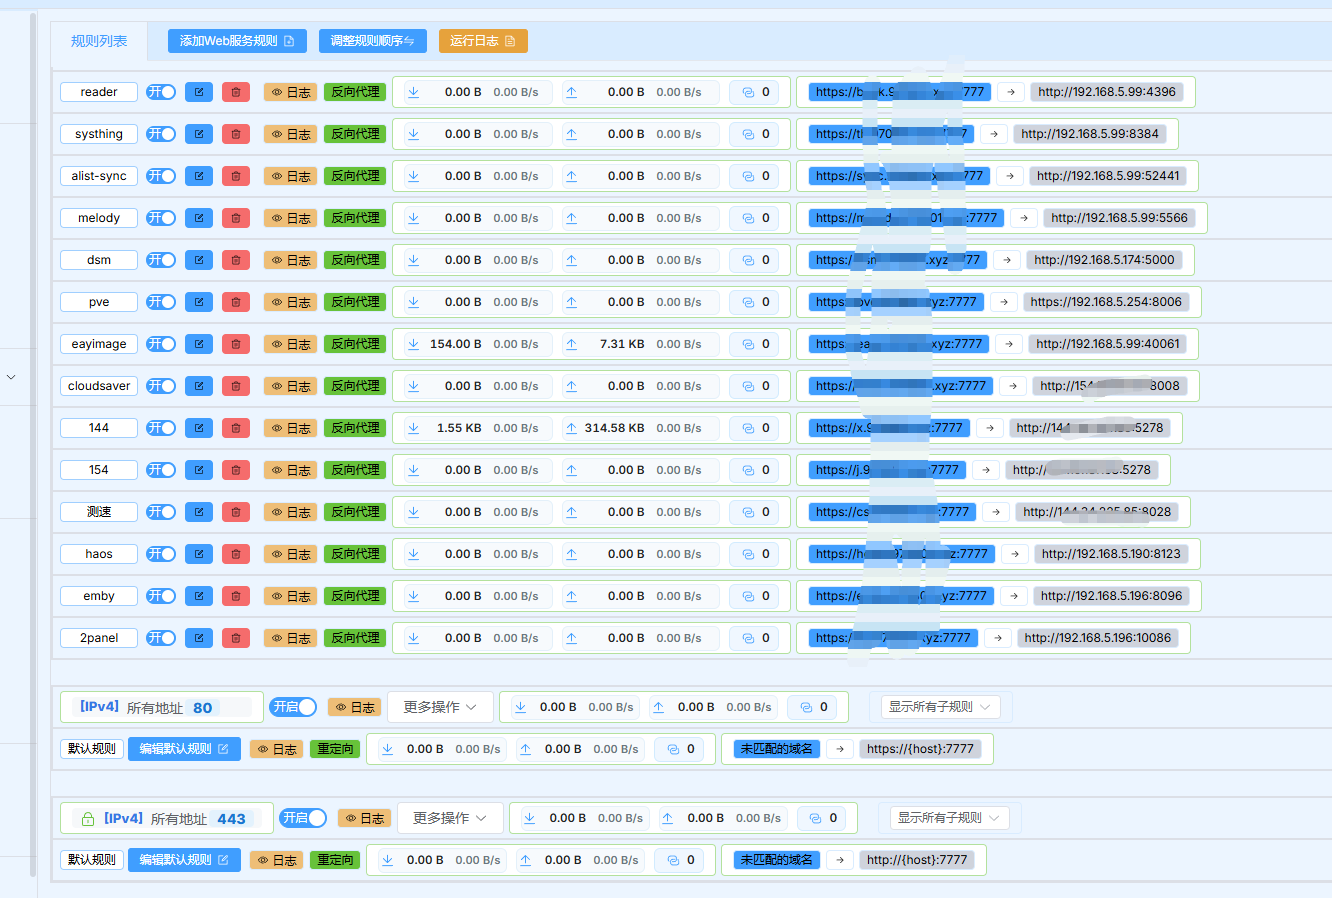
Task: Edit the cloudsaver rule
Action: (199, 386)
